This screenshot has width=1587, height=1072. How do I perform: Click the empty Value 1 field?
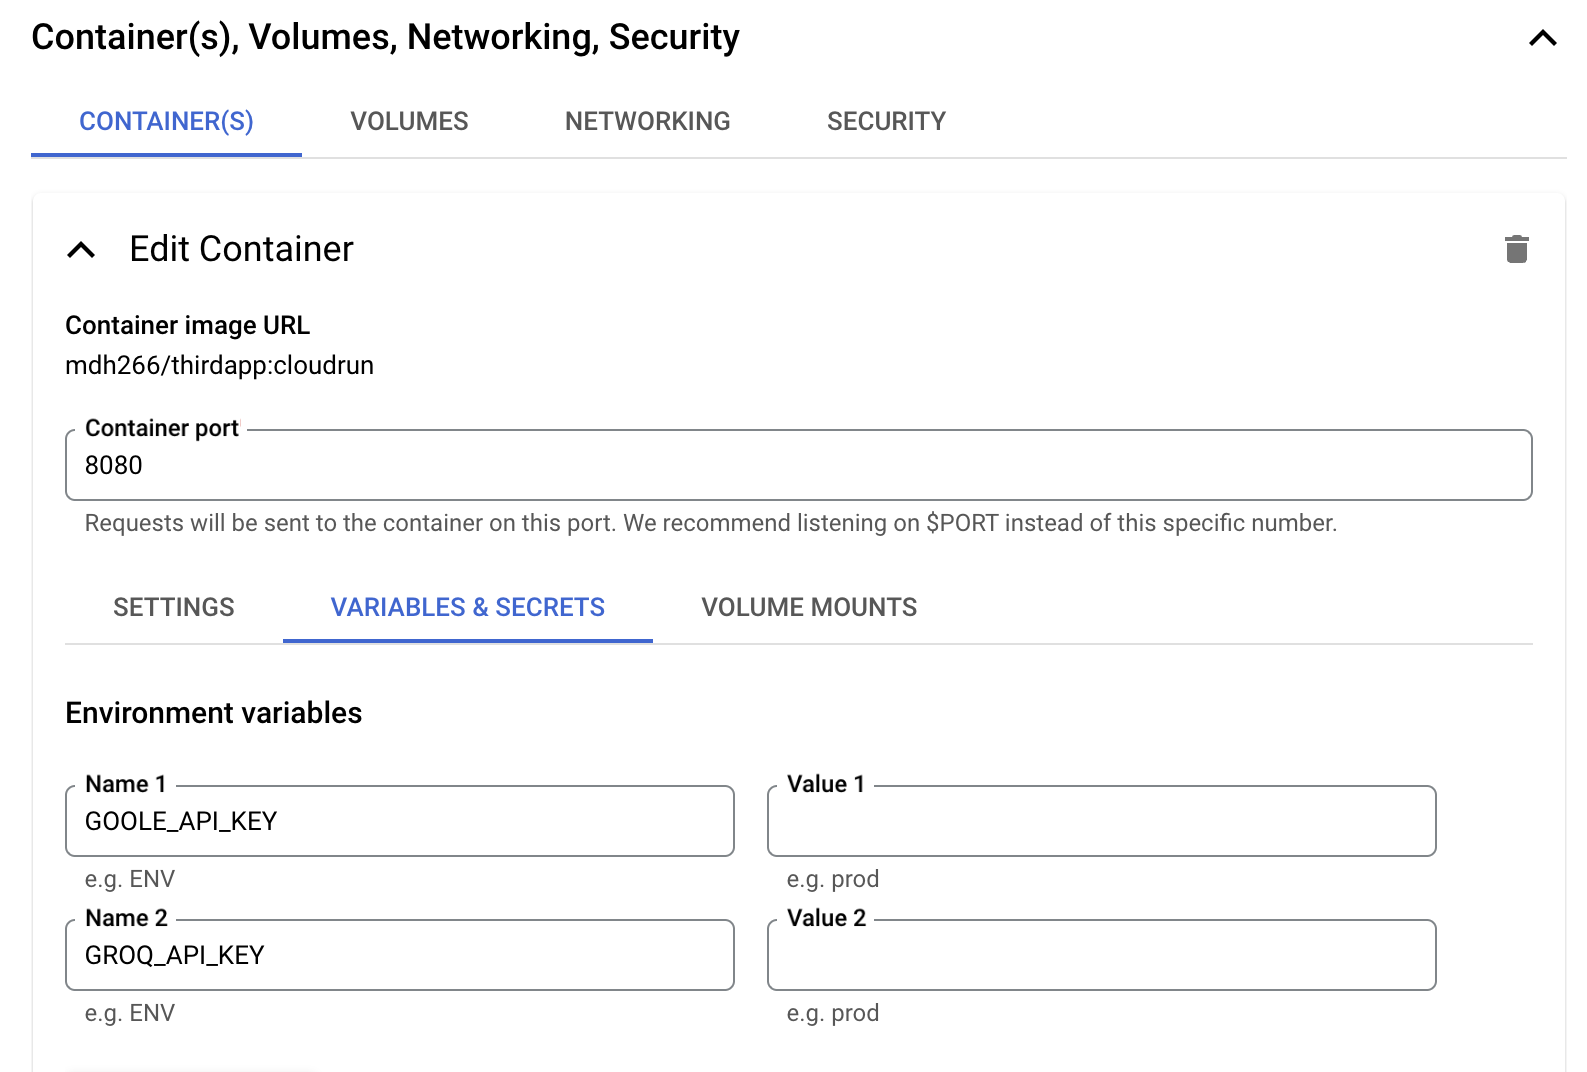click(x=1101, y=821)
